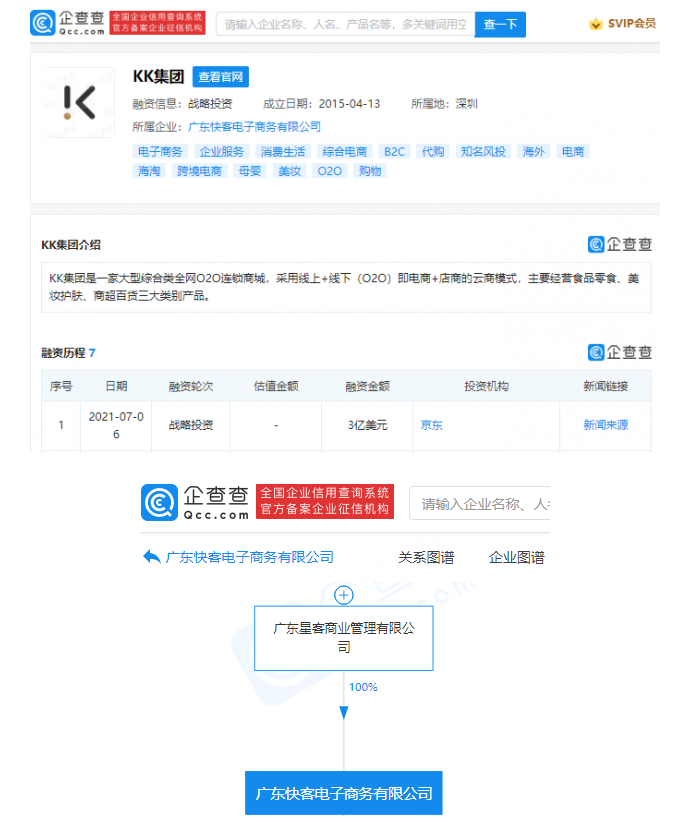The height and width of the screenshot is (822, 687).
Task: Click the 广东星客商业管理有限公司 node
Action: (x=344, y=638)
